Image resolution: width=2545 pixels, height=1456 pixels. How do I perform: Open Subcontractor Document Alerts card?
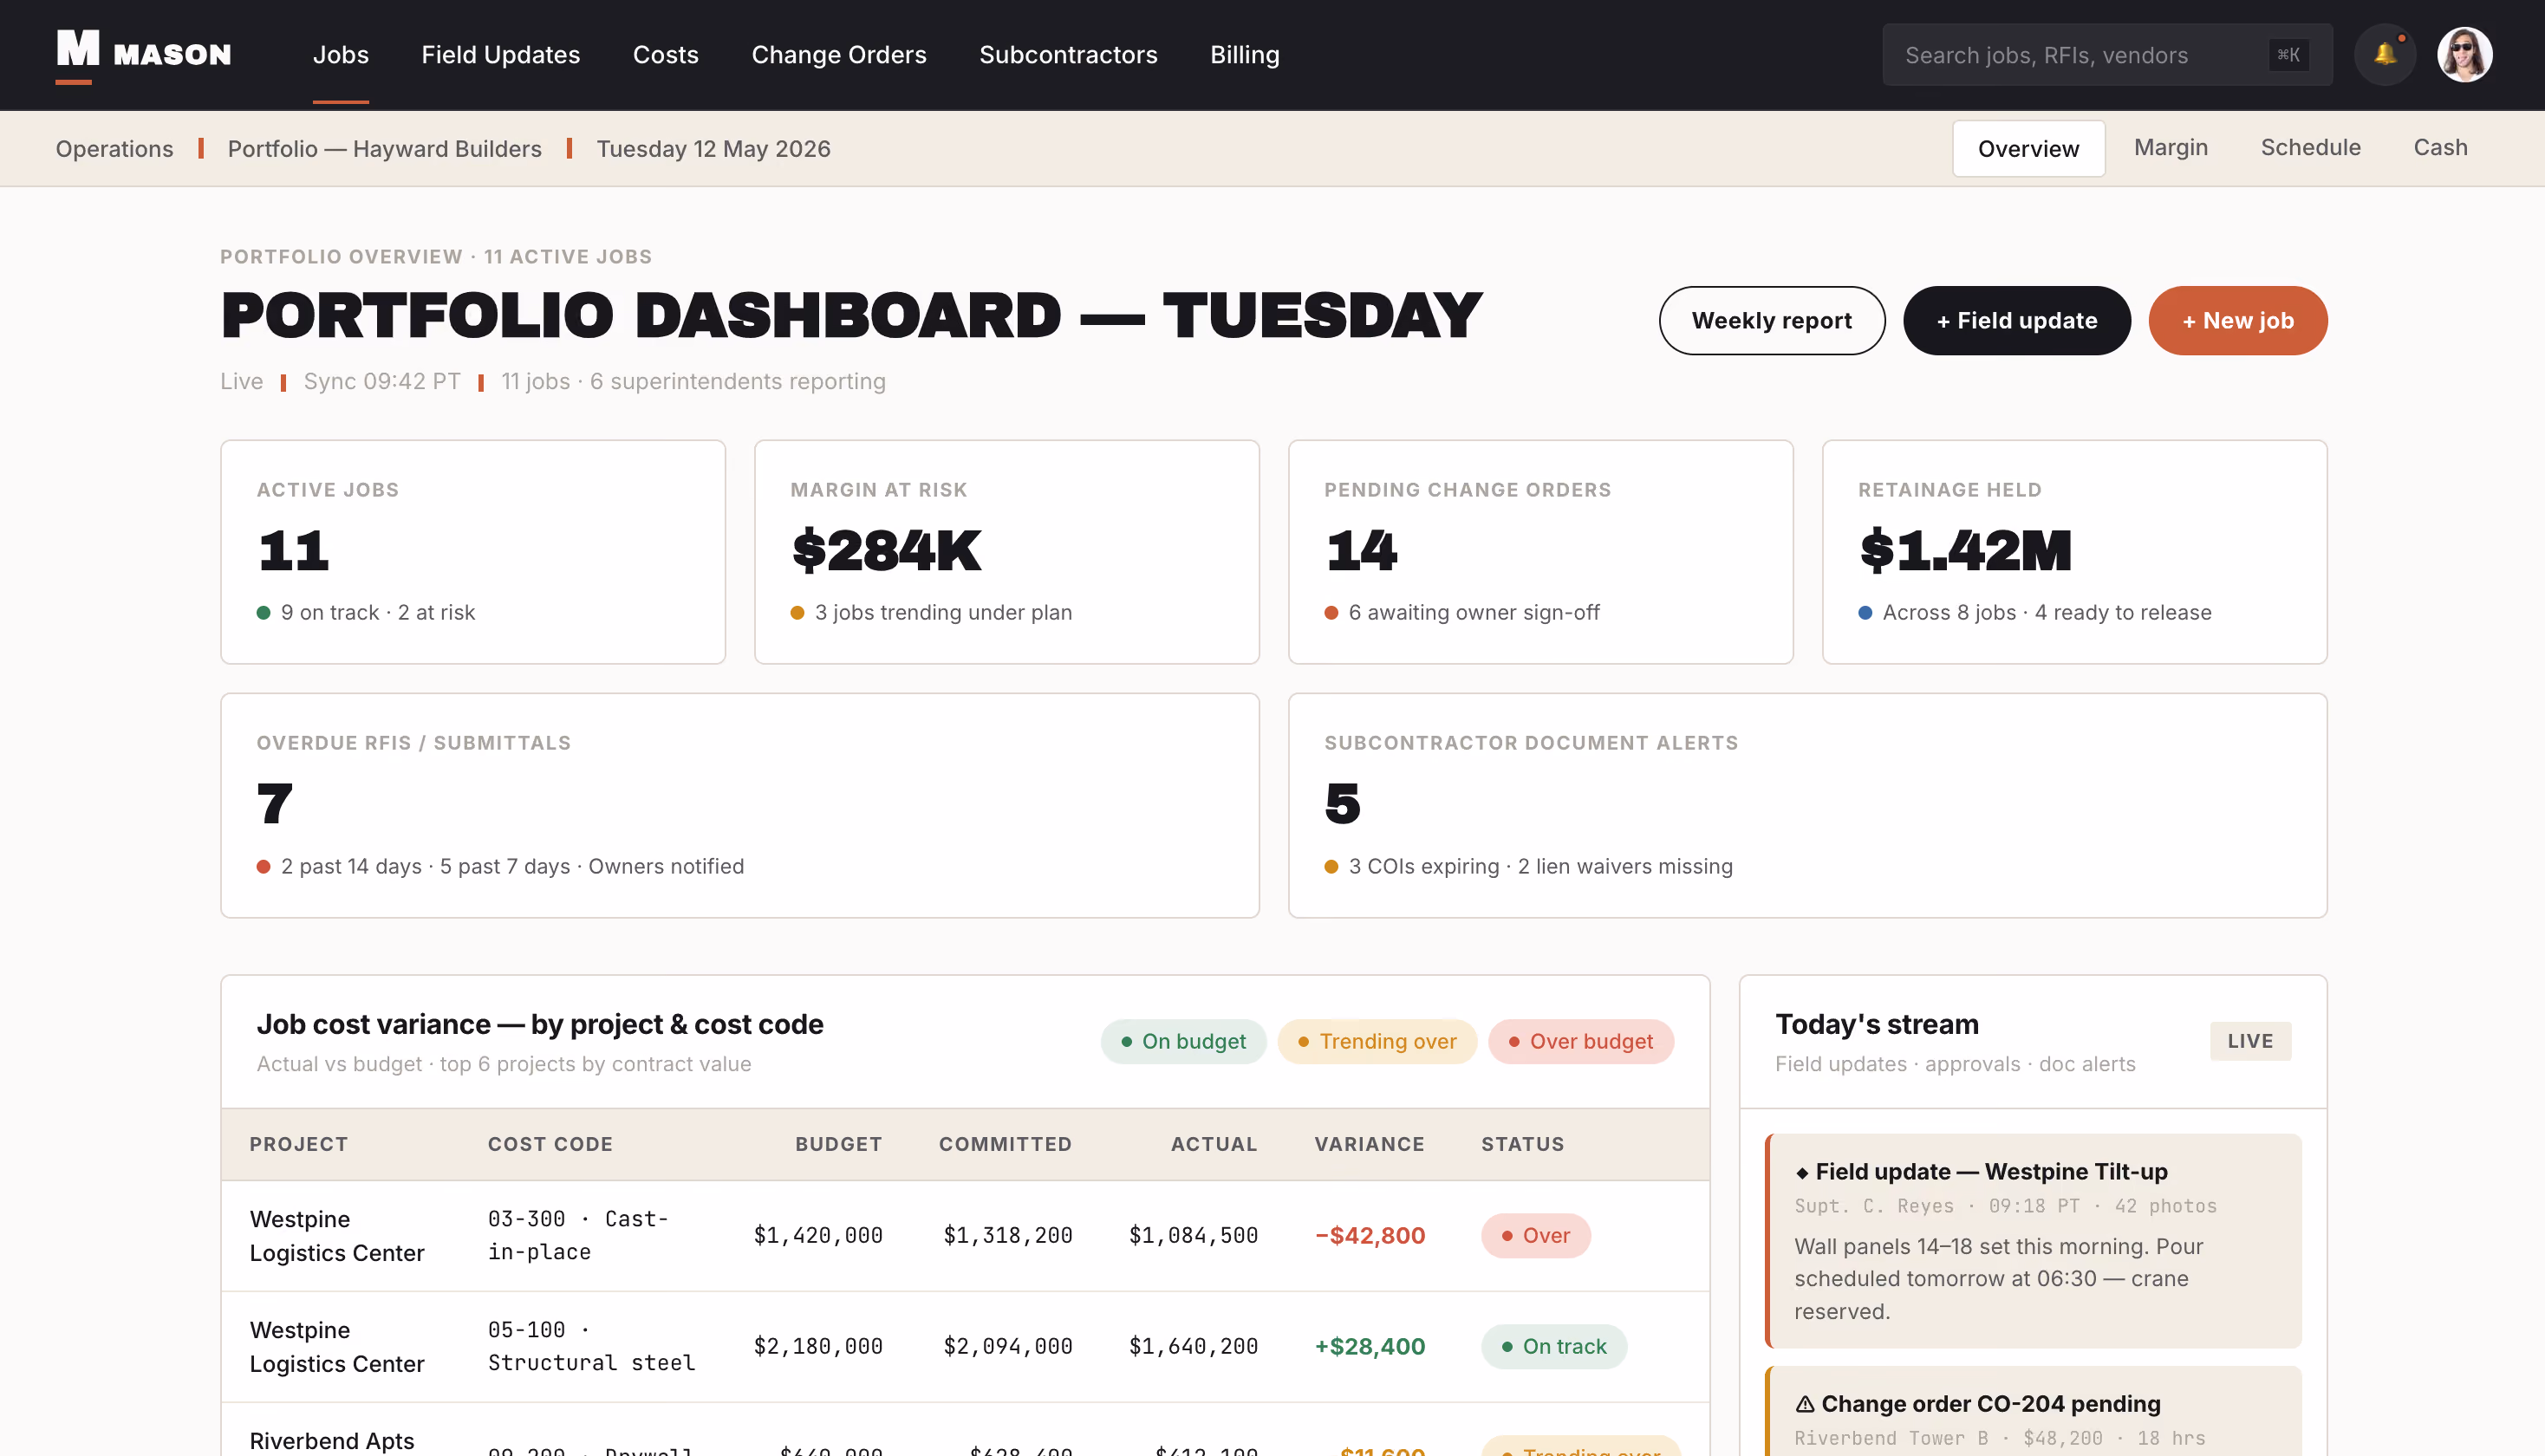click(1808, 805)
